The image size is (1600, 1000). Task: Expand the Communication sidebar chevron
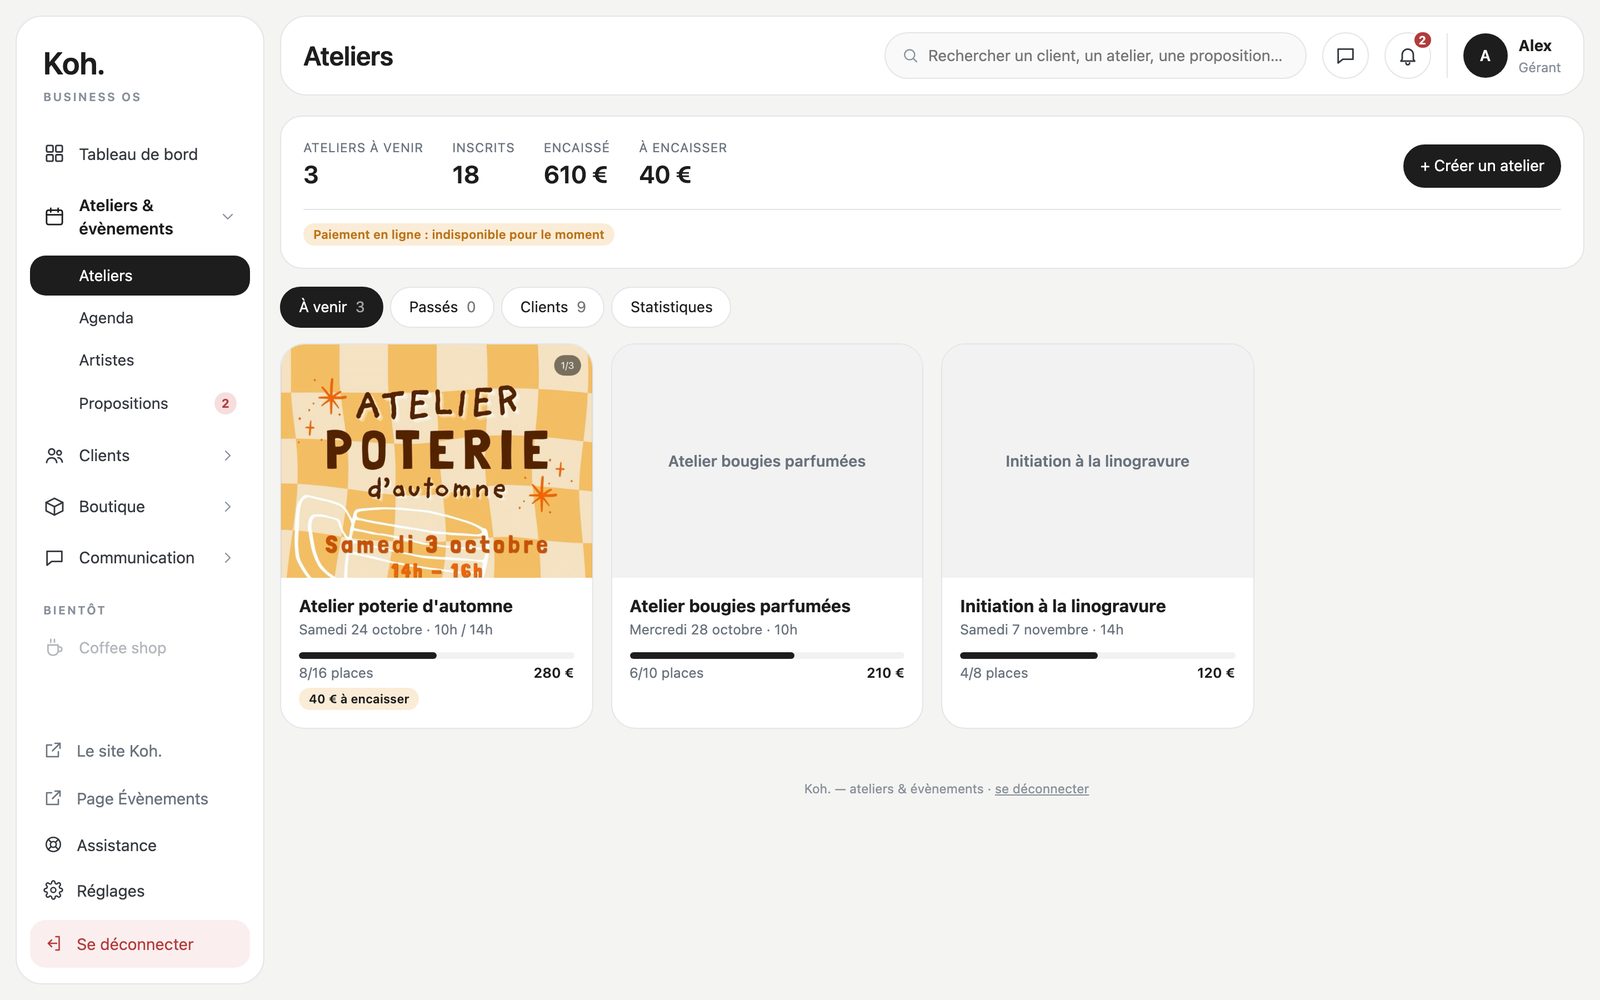[x=228, y=558]
